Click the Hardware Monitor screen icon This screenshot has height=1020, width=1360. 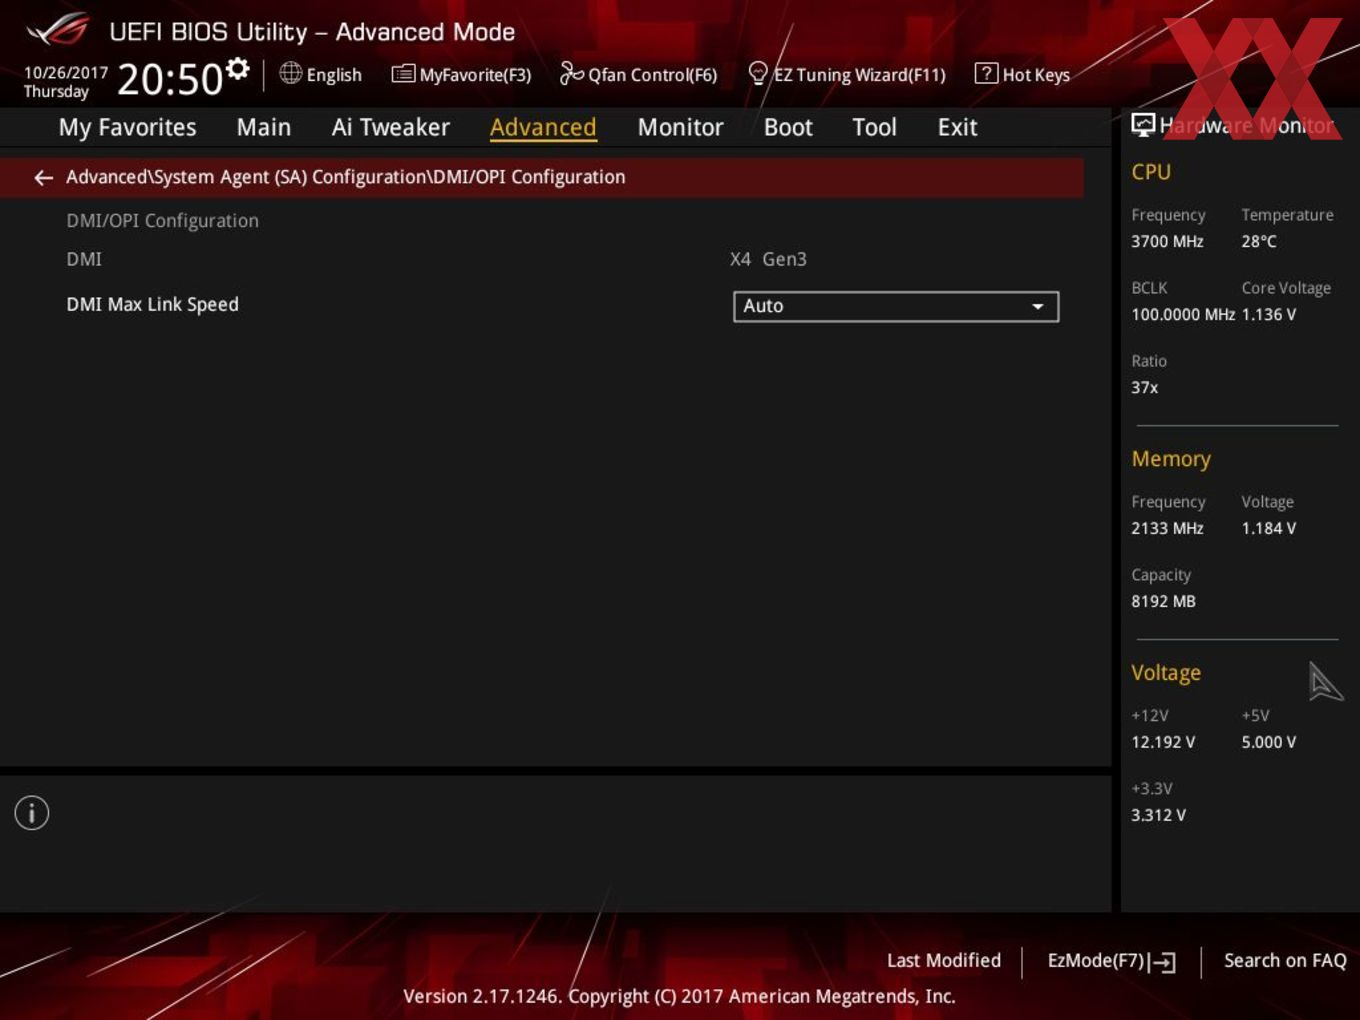(1143, 125)
